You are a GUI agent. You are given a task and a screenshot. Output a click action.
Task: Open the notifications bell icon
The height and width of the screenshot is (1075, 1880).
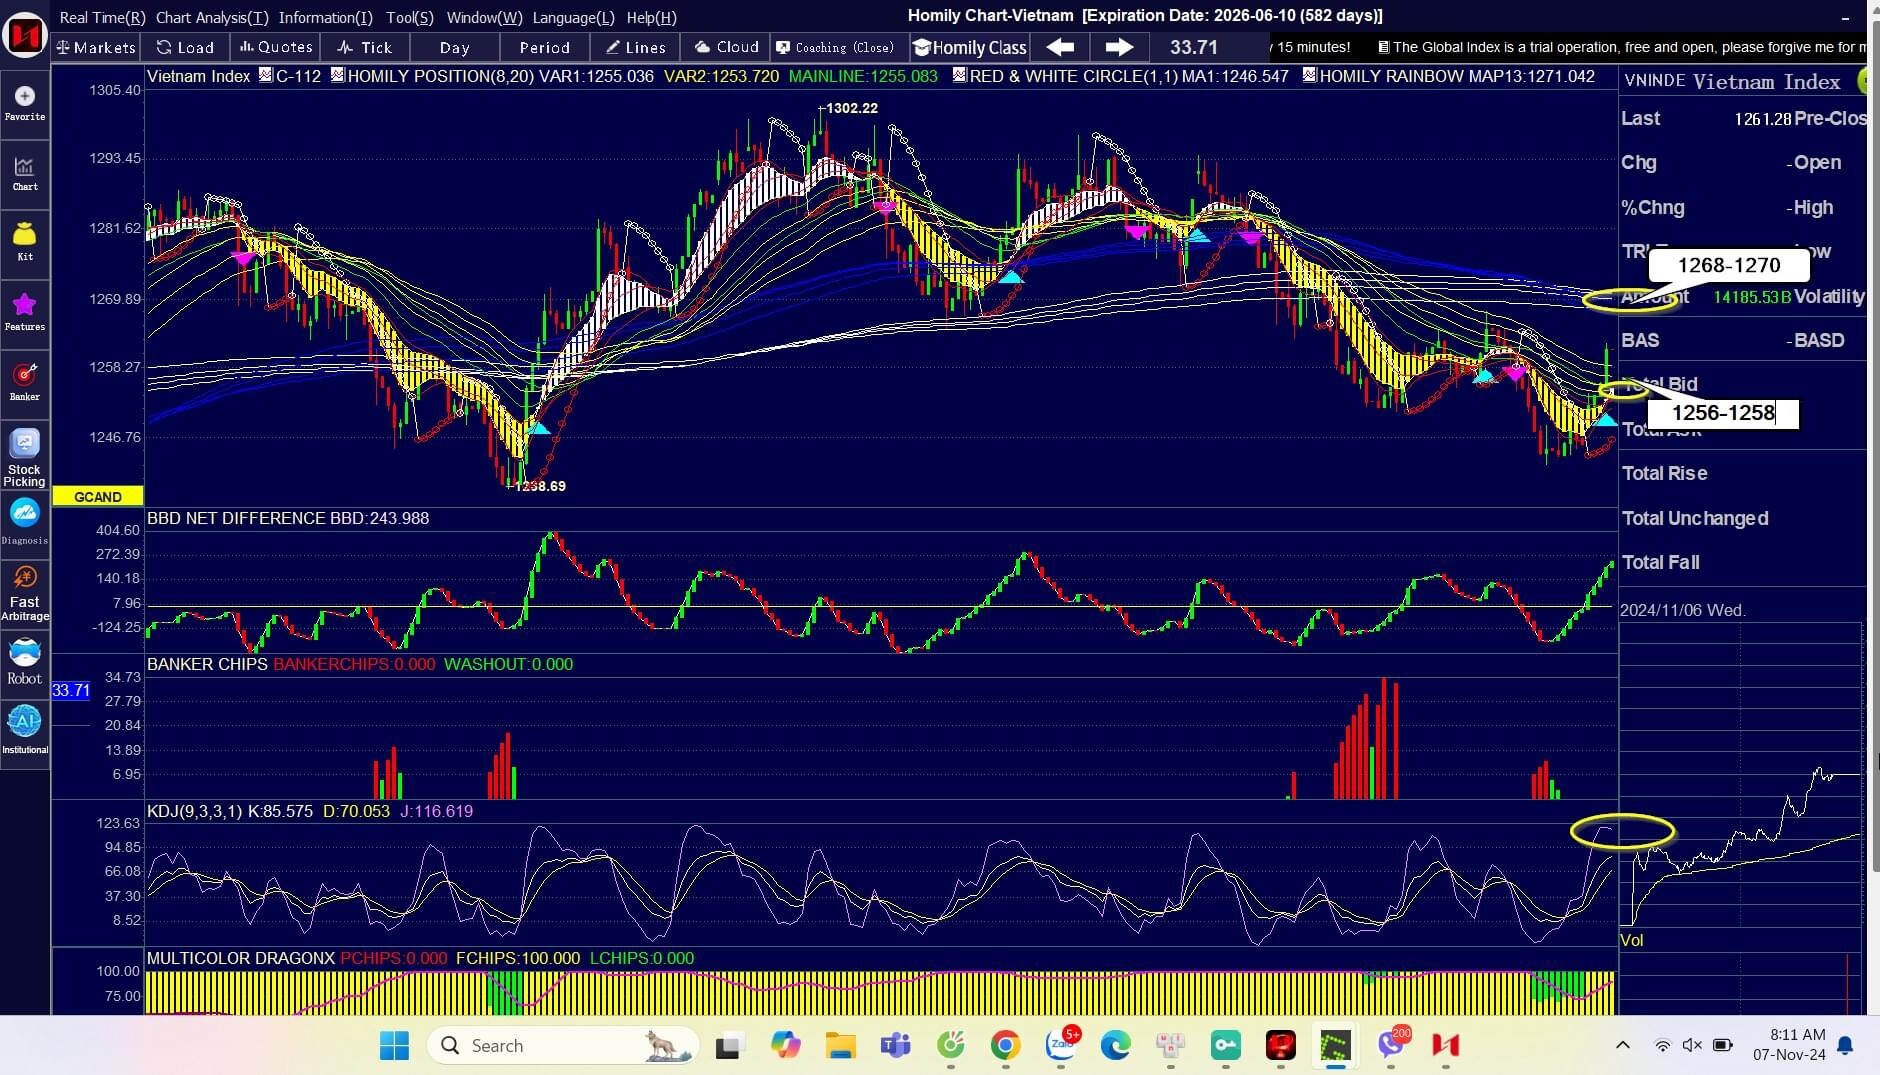[x=1846, y=1045]
